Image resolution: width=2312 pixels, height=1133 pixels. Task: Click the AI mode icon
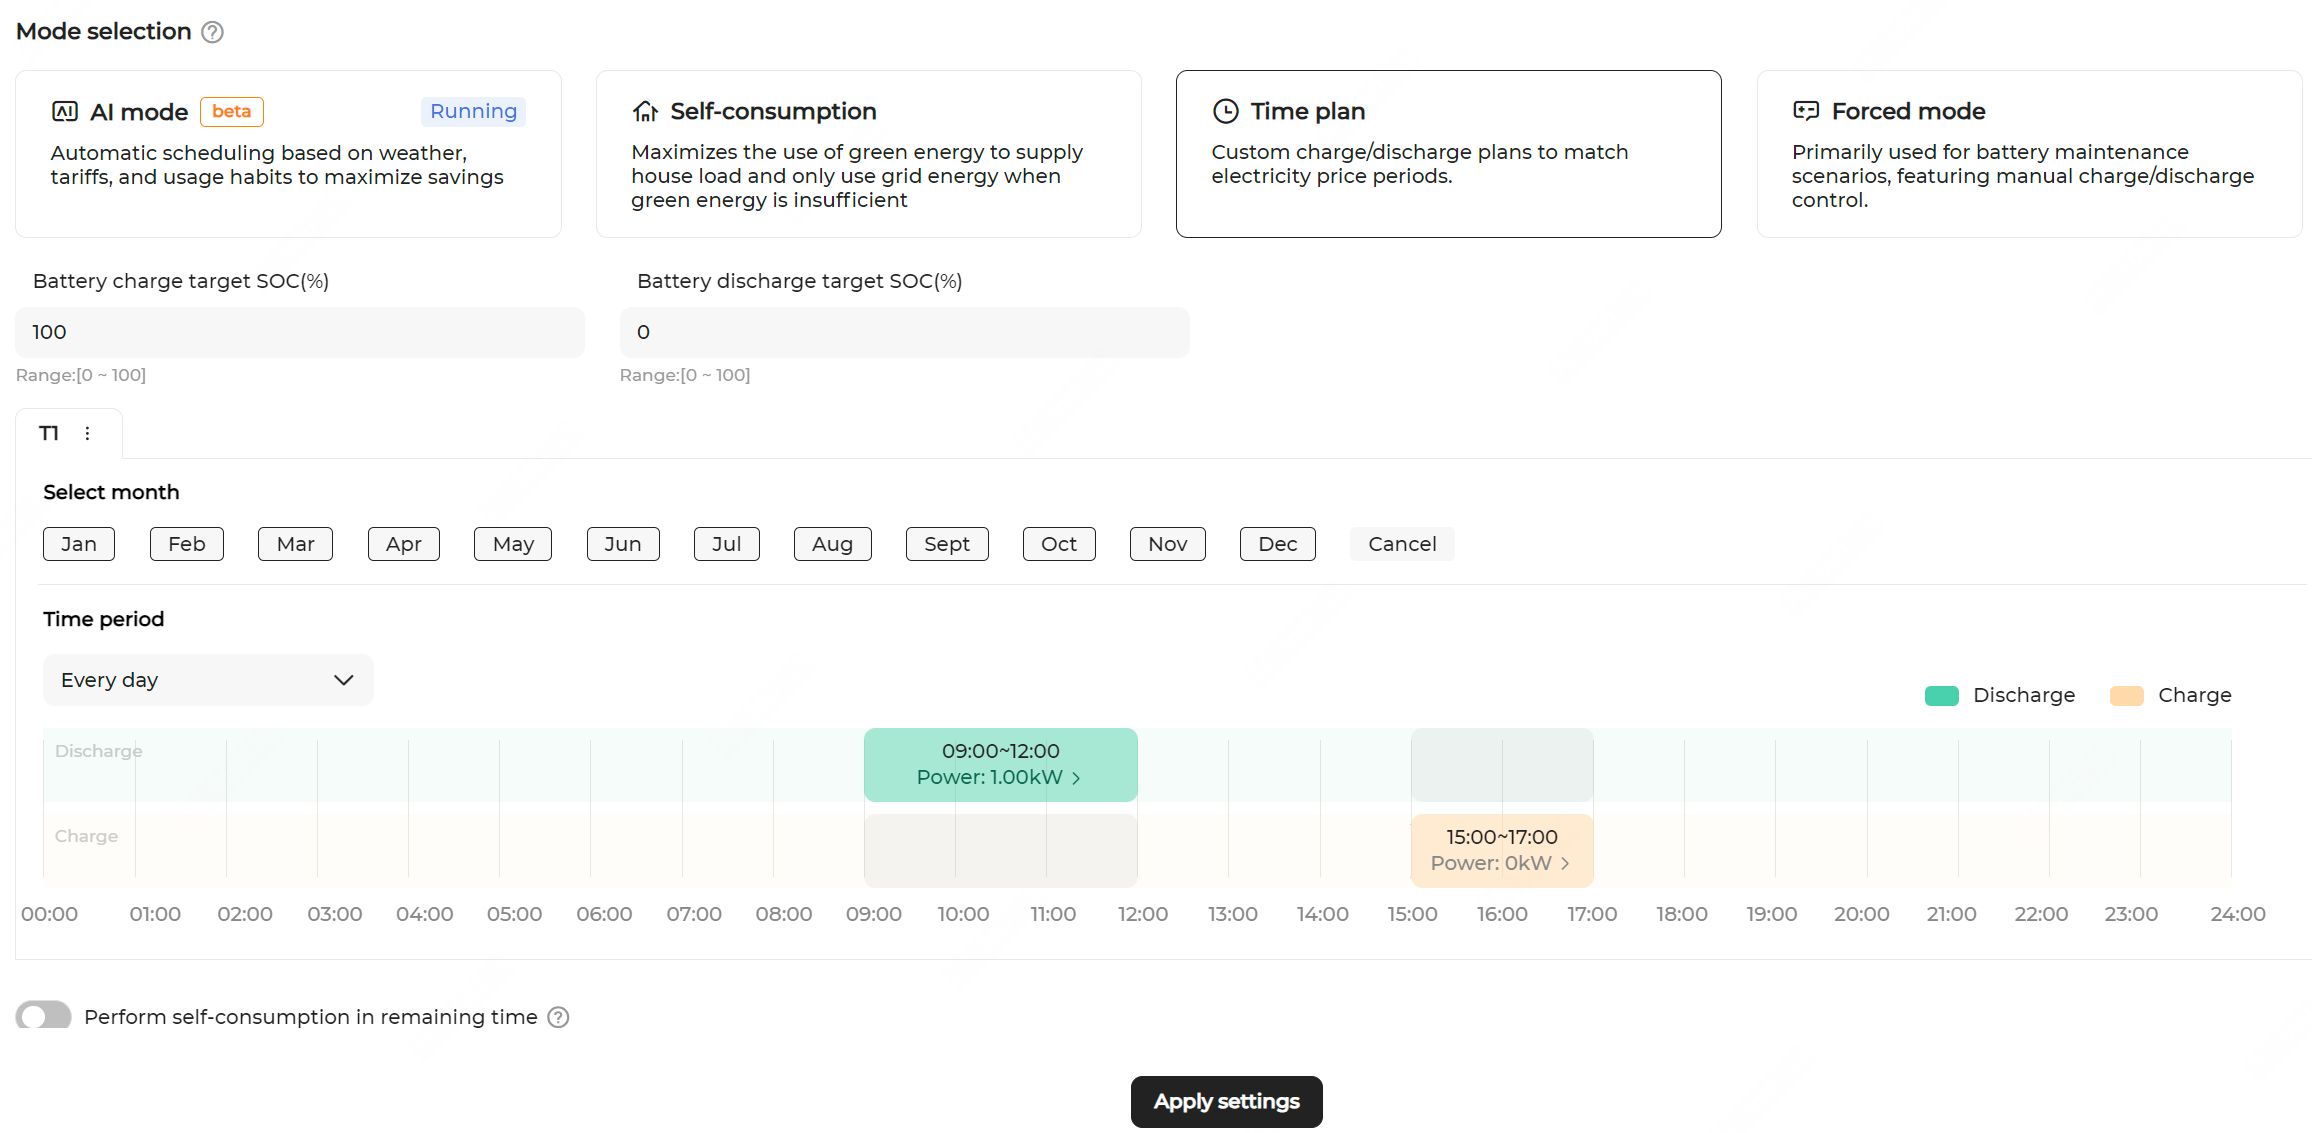point(65,111)
